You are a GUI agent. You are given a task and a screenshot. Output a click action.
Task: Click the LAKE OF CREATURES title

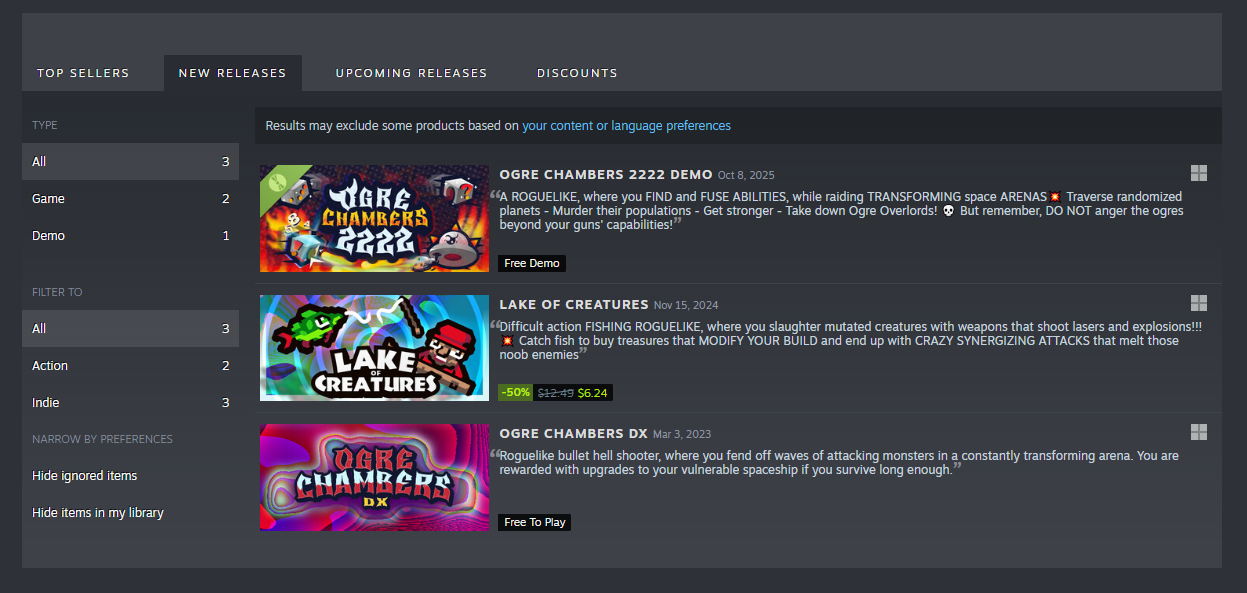point(574,304)
